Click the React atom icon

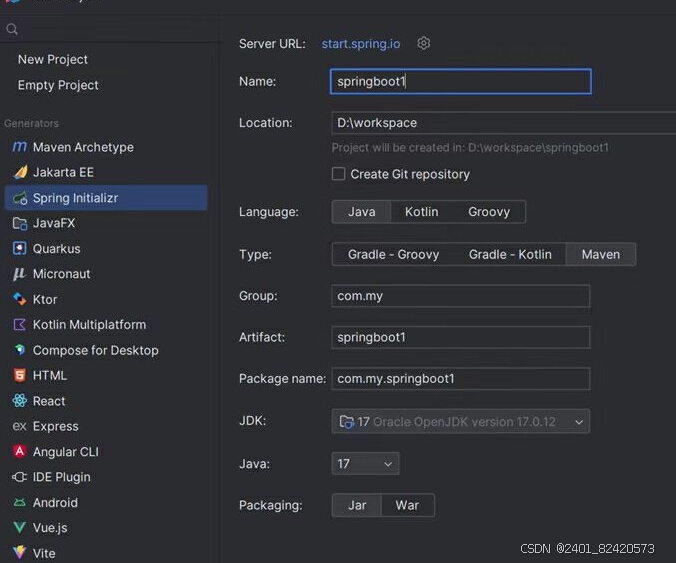[19, 401]
